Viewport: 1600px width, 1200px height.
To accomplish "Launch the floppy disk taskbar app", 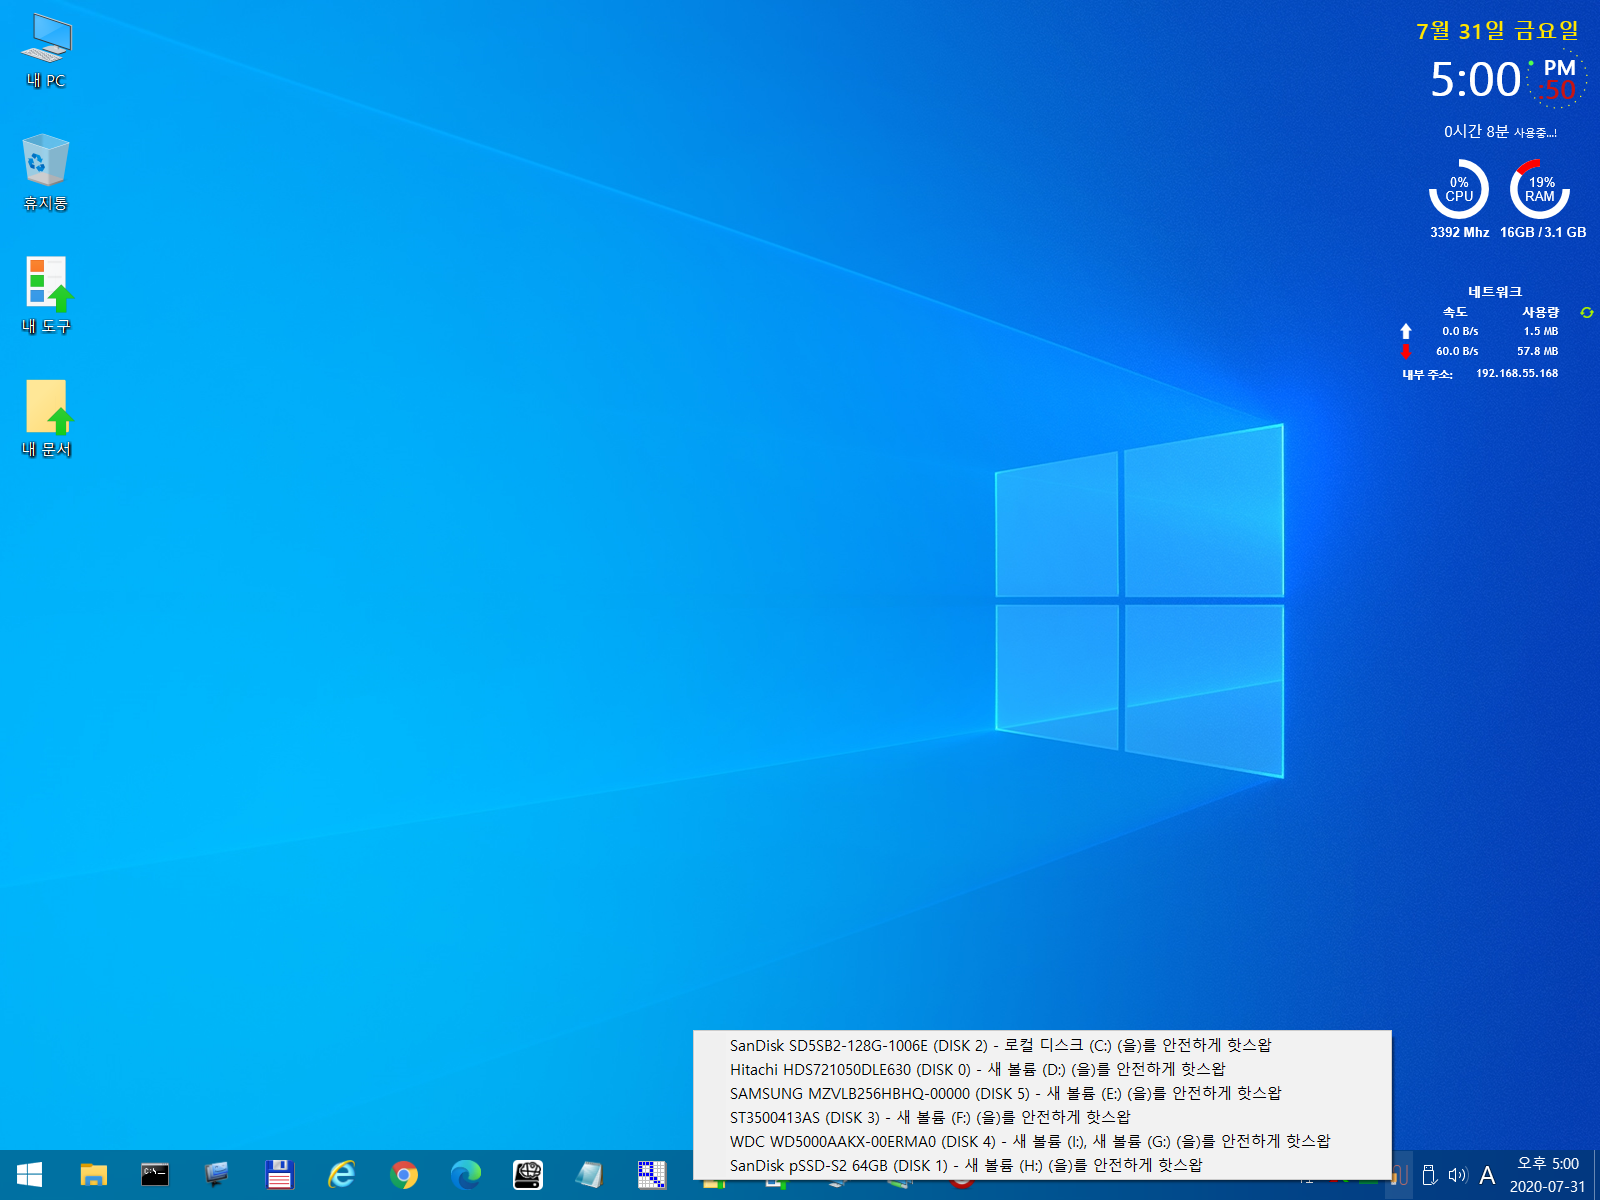I will pyautogui.click(x=279, y=1175).
